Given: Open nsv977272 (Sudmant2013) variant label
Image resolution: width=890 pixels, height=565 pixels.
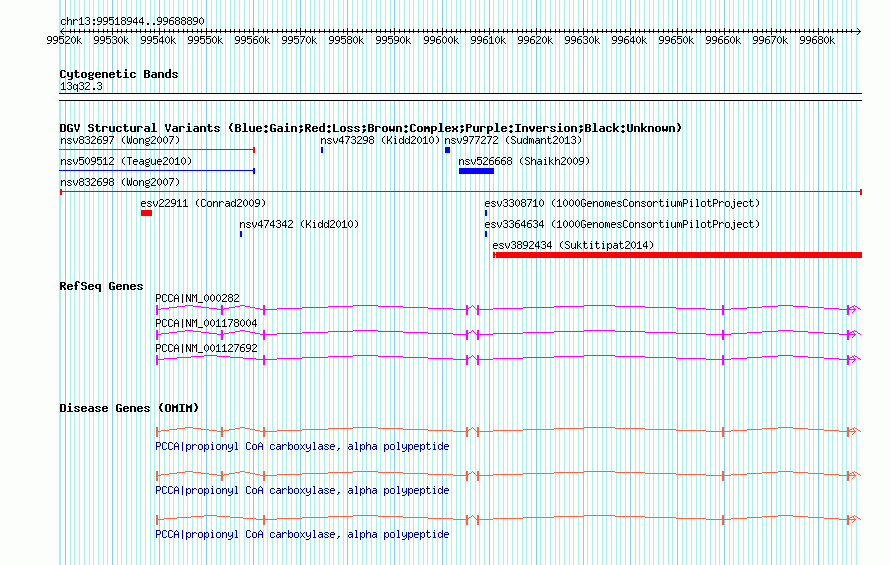Looking at the screenshot, I should coord(513,140).
